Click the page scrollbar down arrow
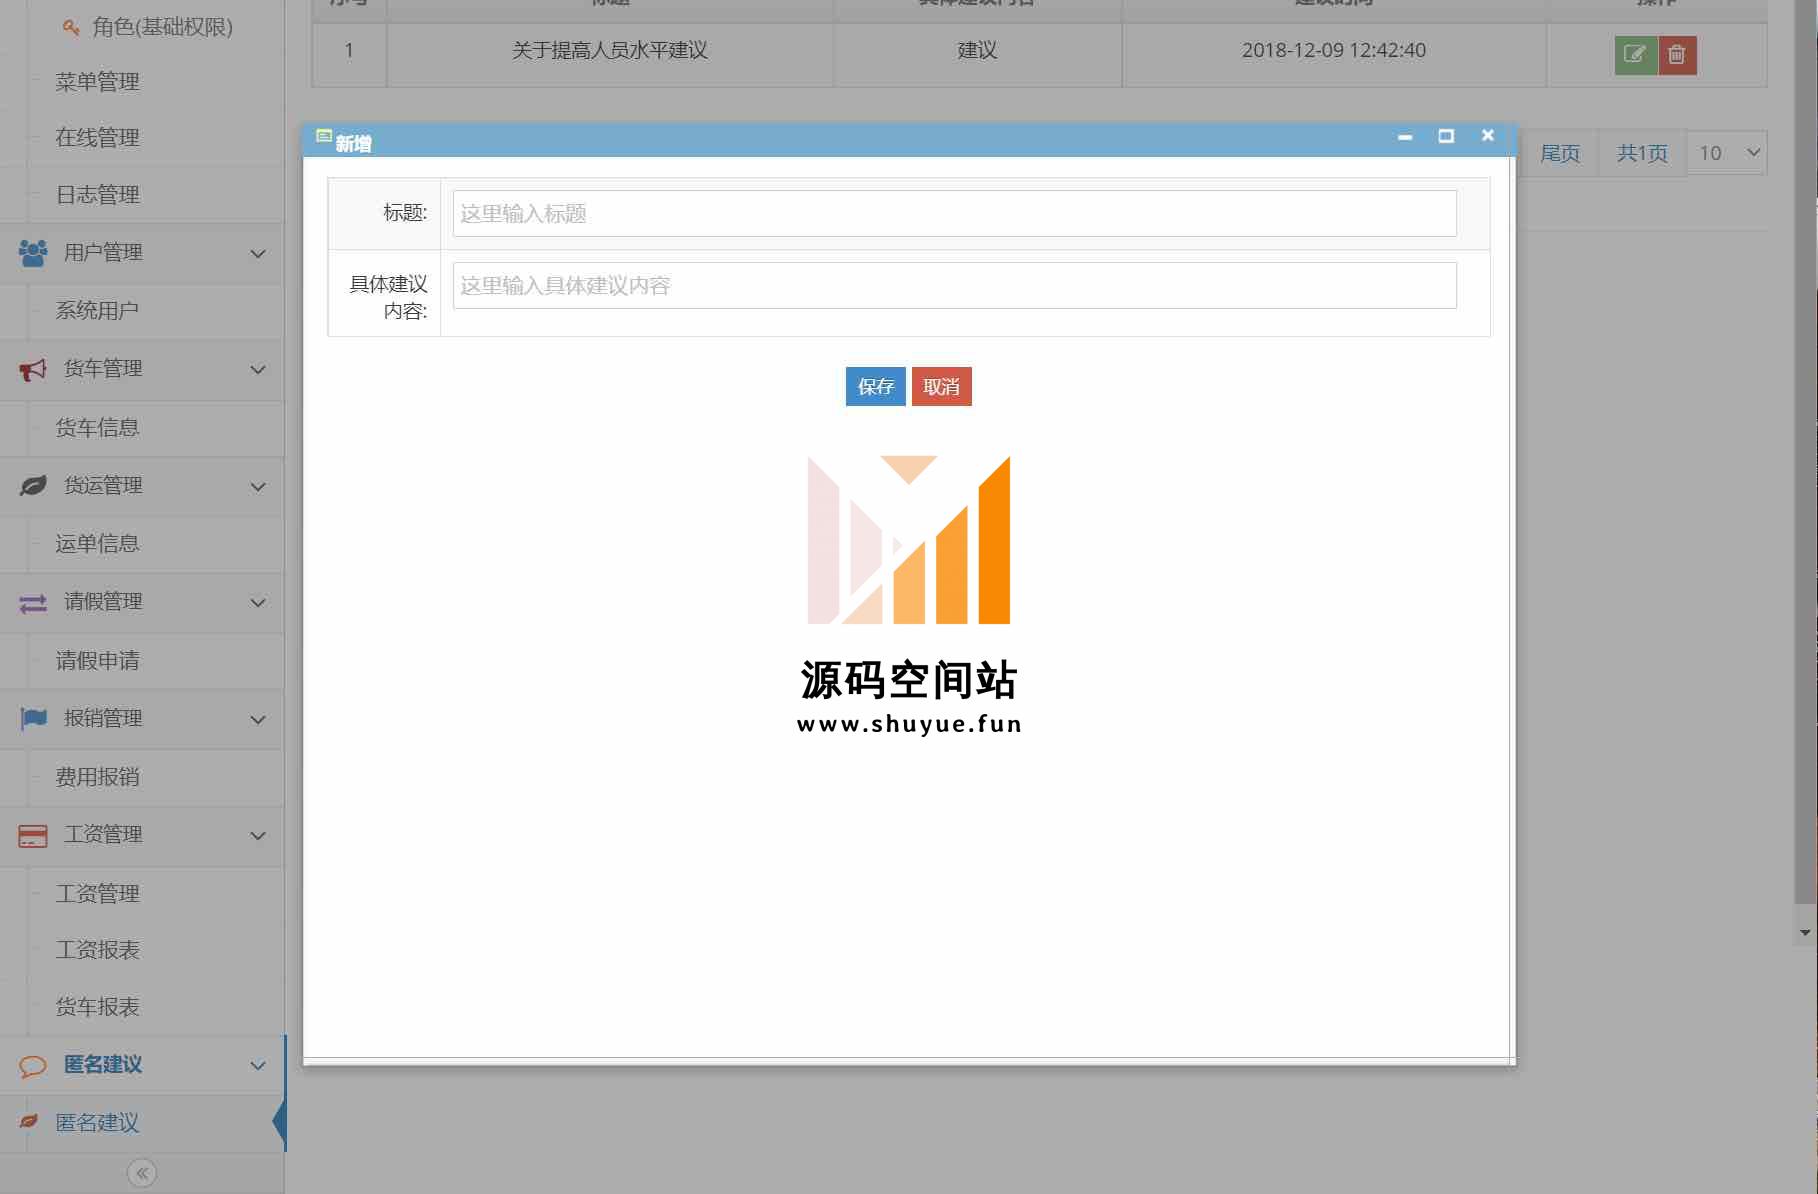Viewport: 1818px width, 1194px height. (1805, 932)
